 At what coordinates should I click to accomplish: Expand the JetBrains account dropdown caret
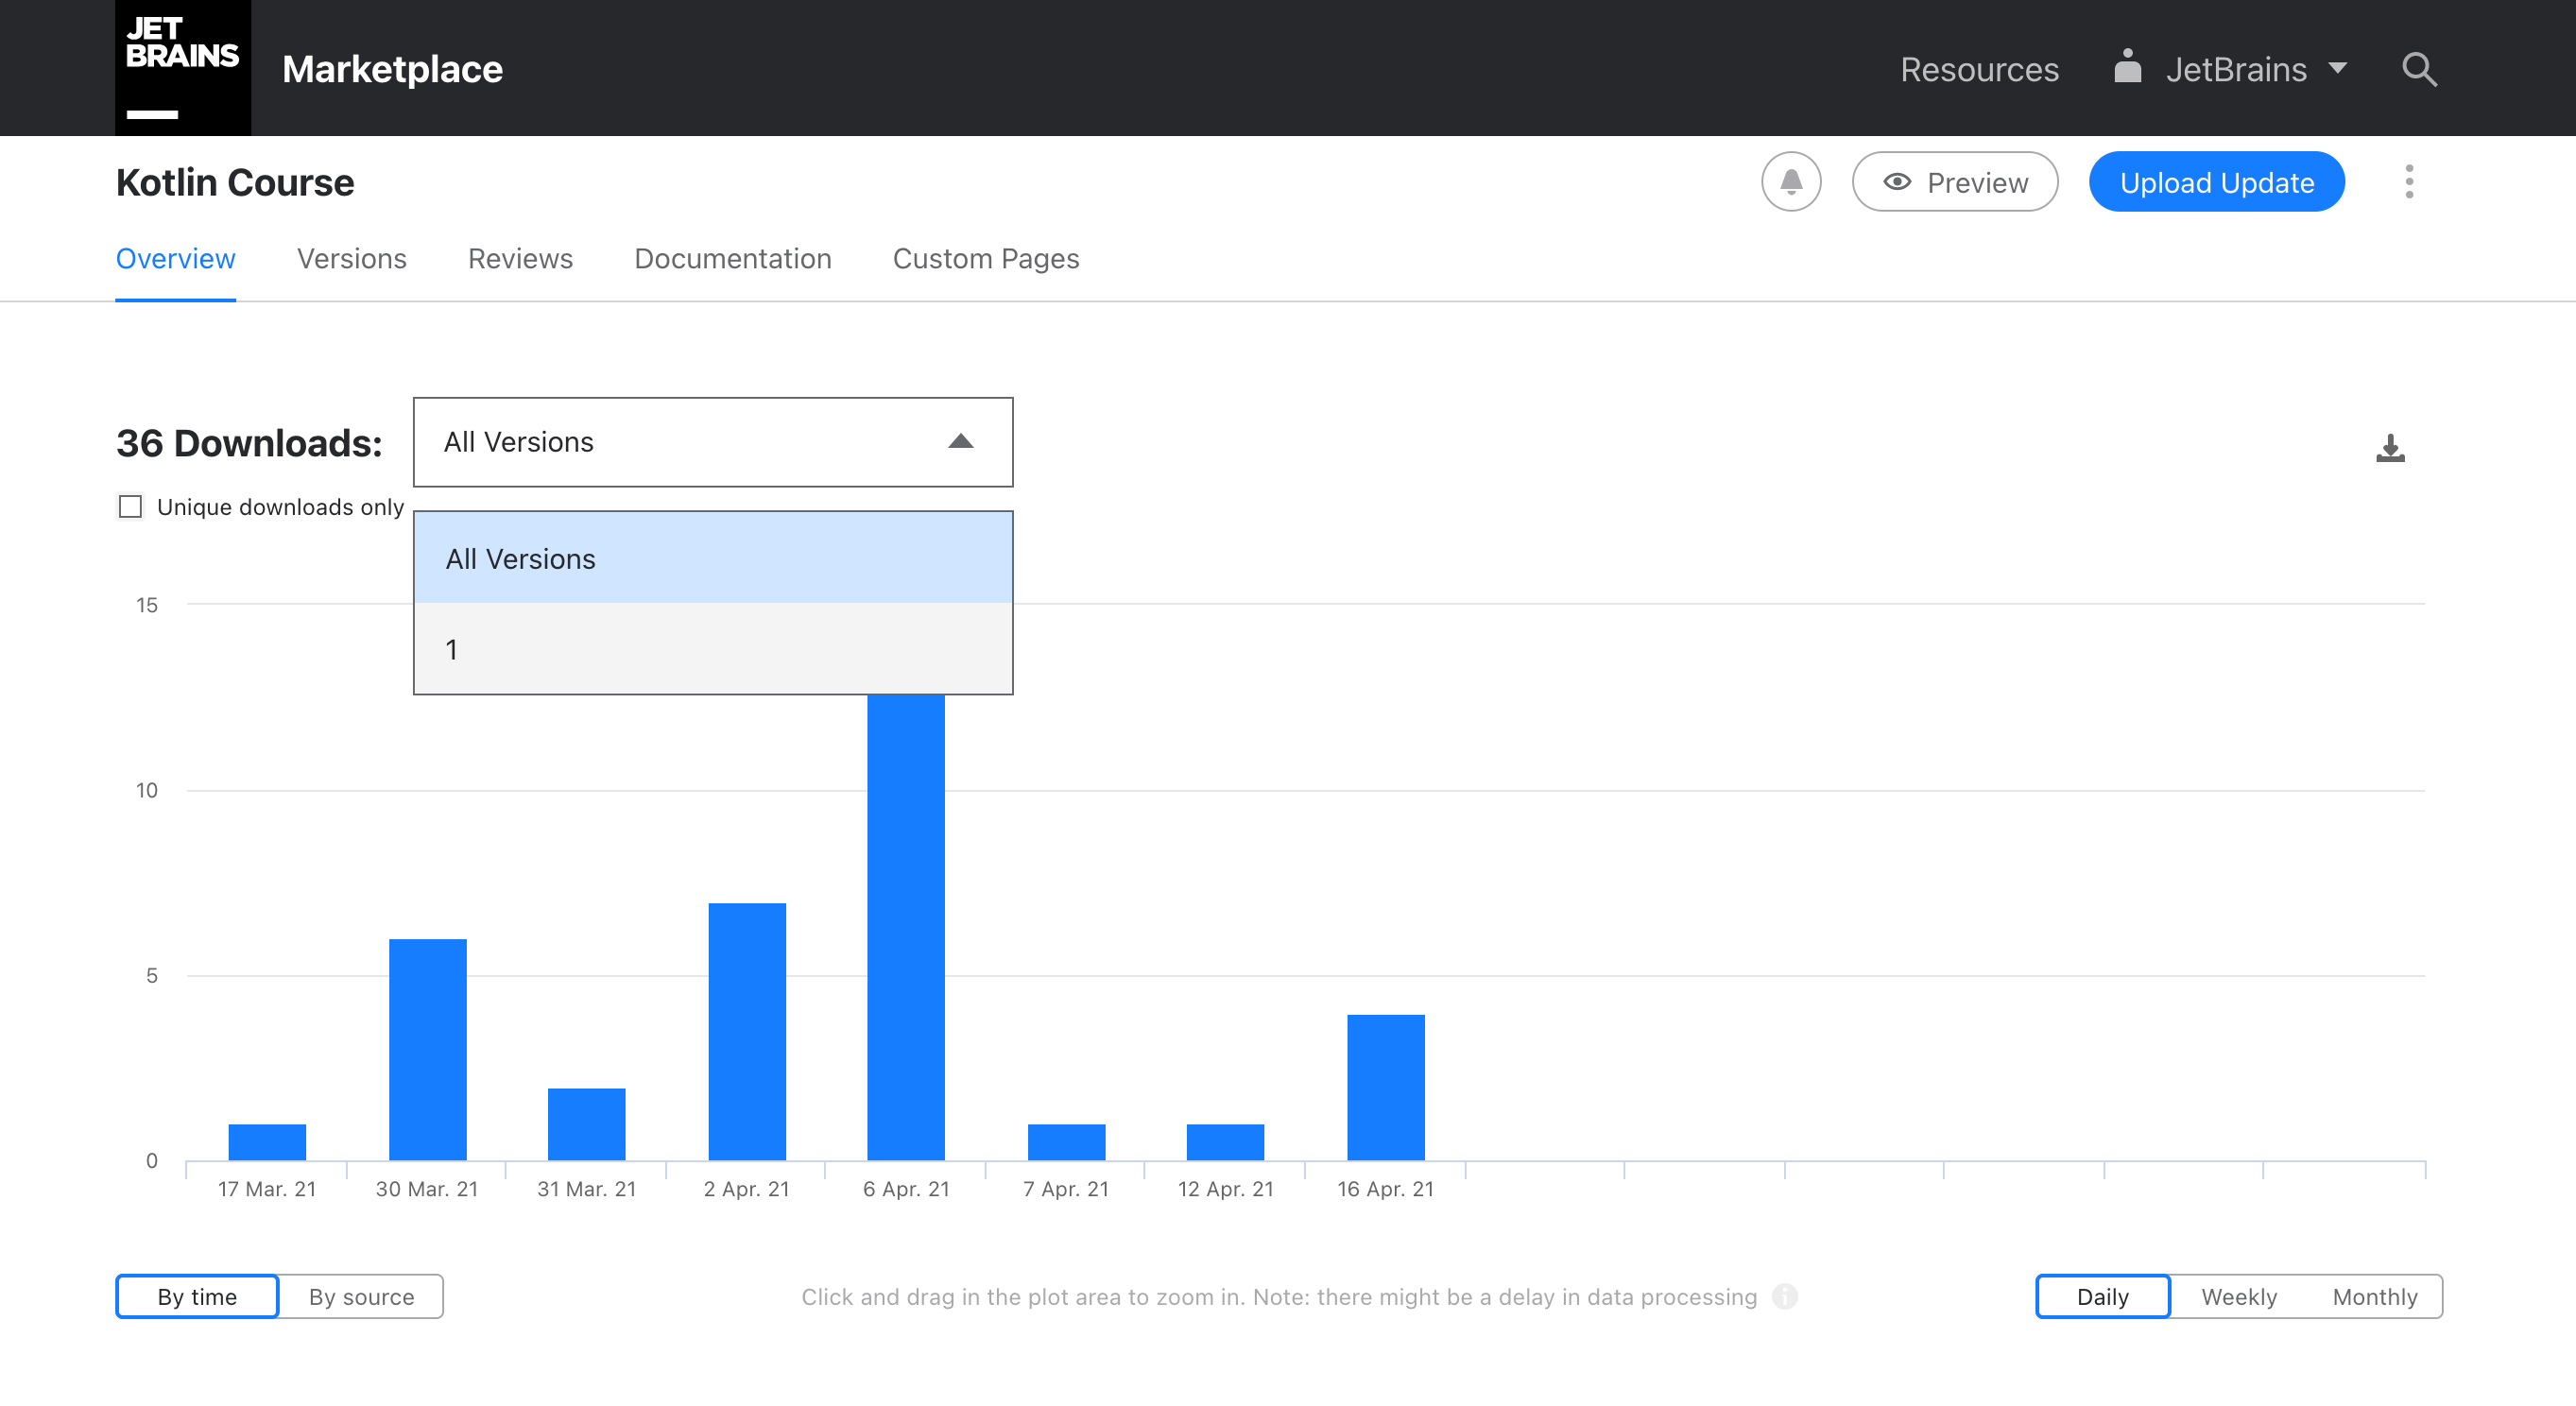[2337, 69]
